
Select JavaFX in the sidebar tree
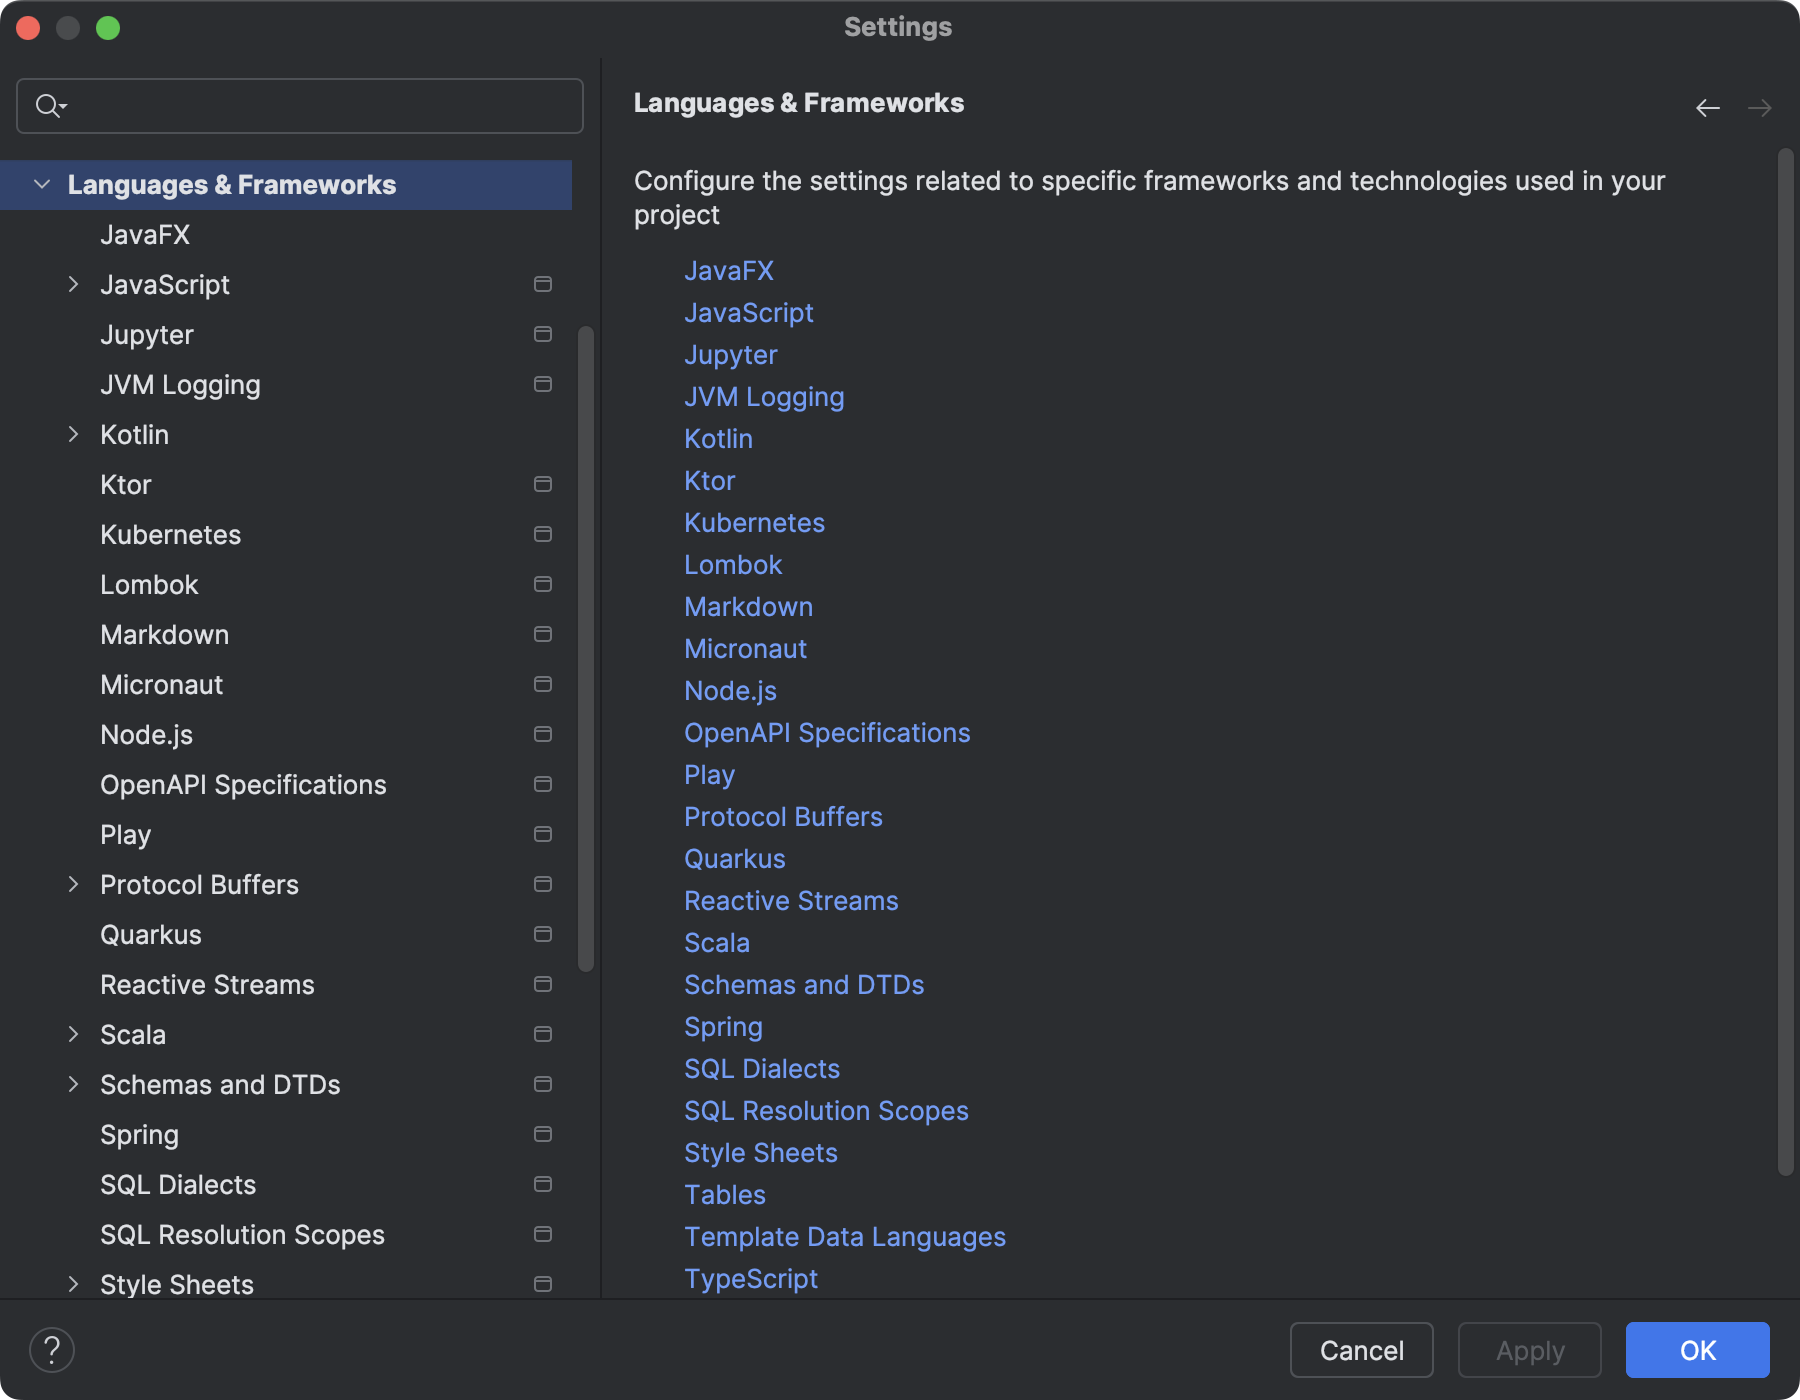(x=144, y=234)
